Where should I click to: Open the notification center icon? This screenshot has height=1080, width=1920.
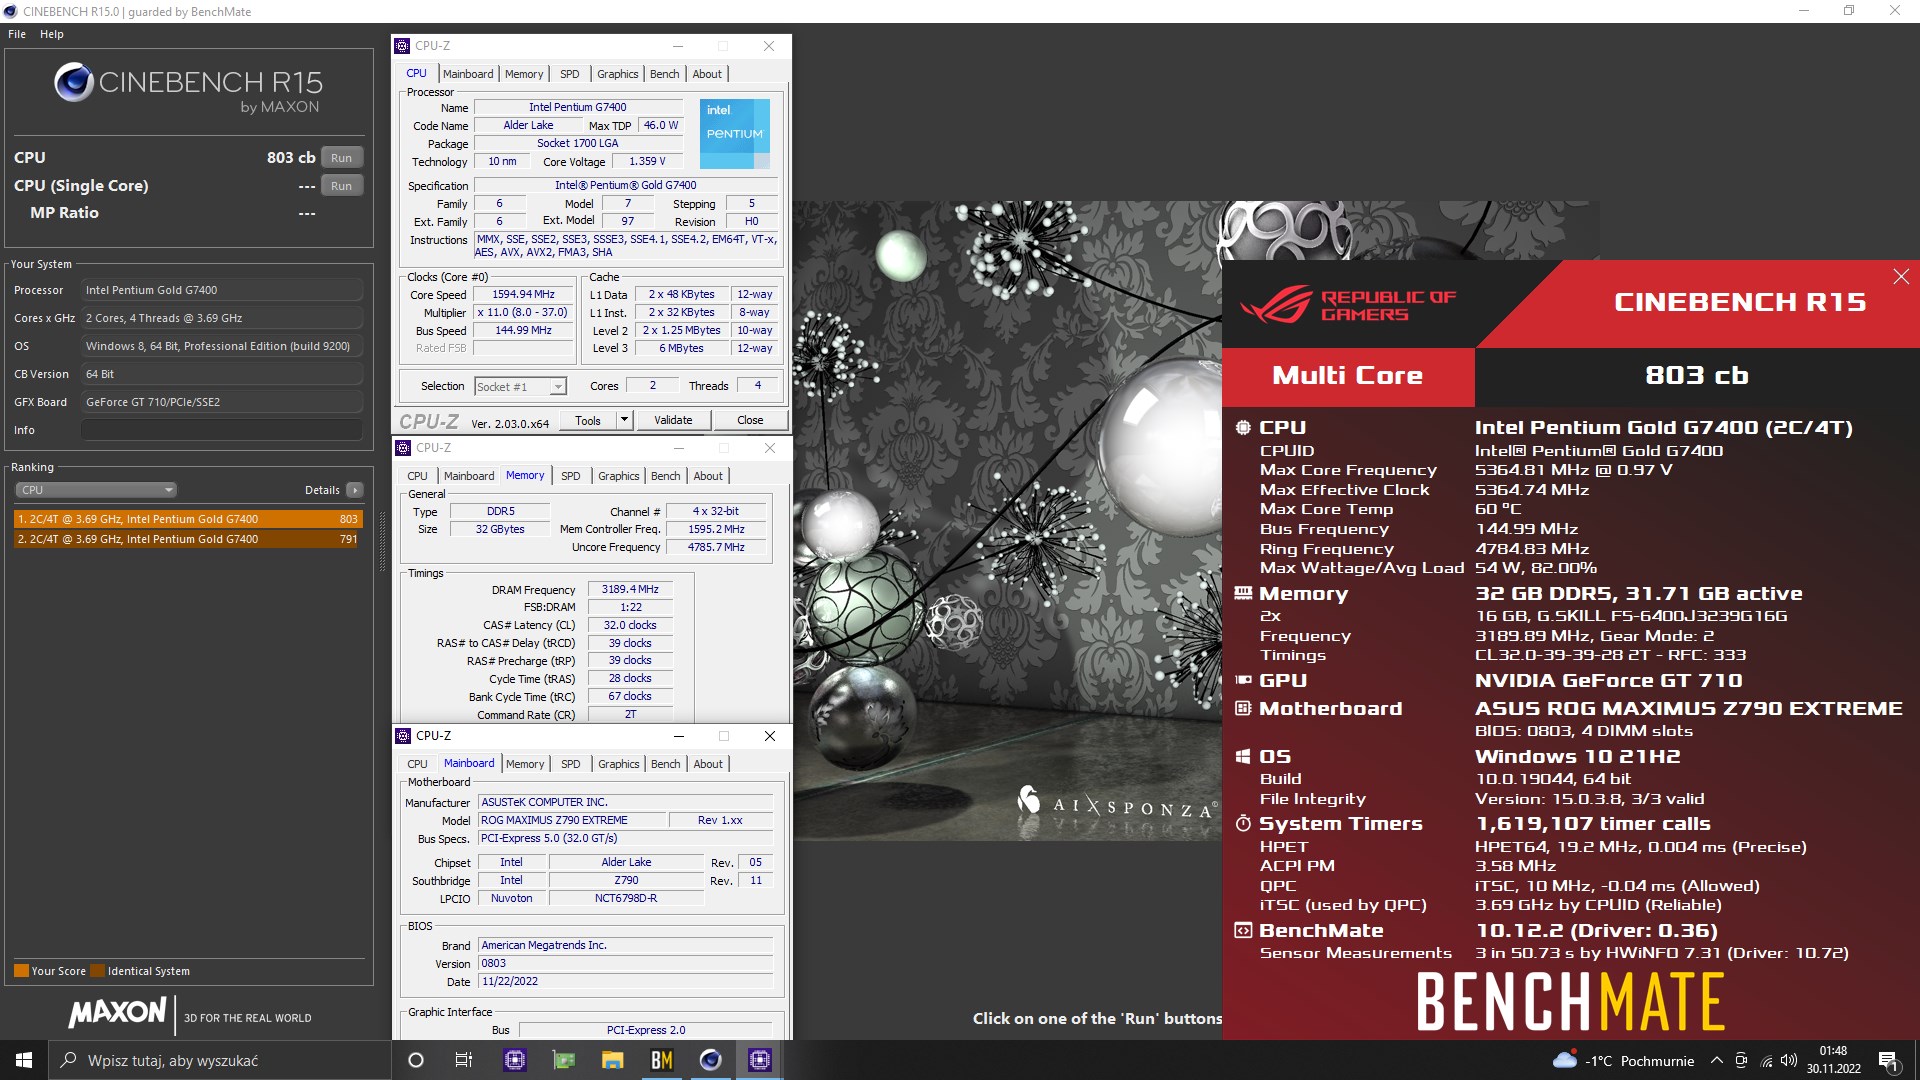[1888, 1061]
